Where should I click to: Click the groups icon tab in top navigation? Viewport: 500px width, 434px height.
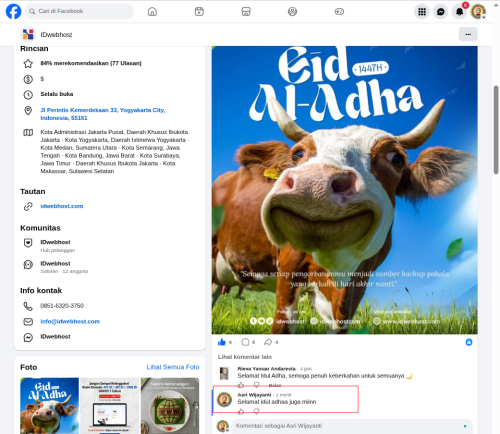coord(292,12)
